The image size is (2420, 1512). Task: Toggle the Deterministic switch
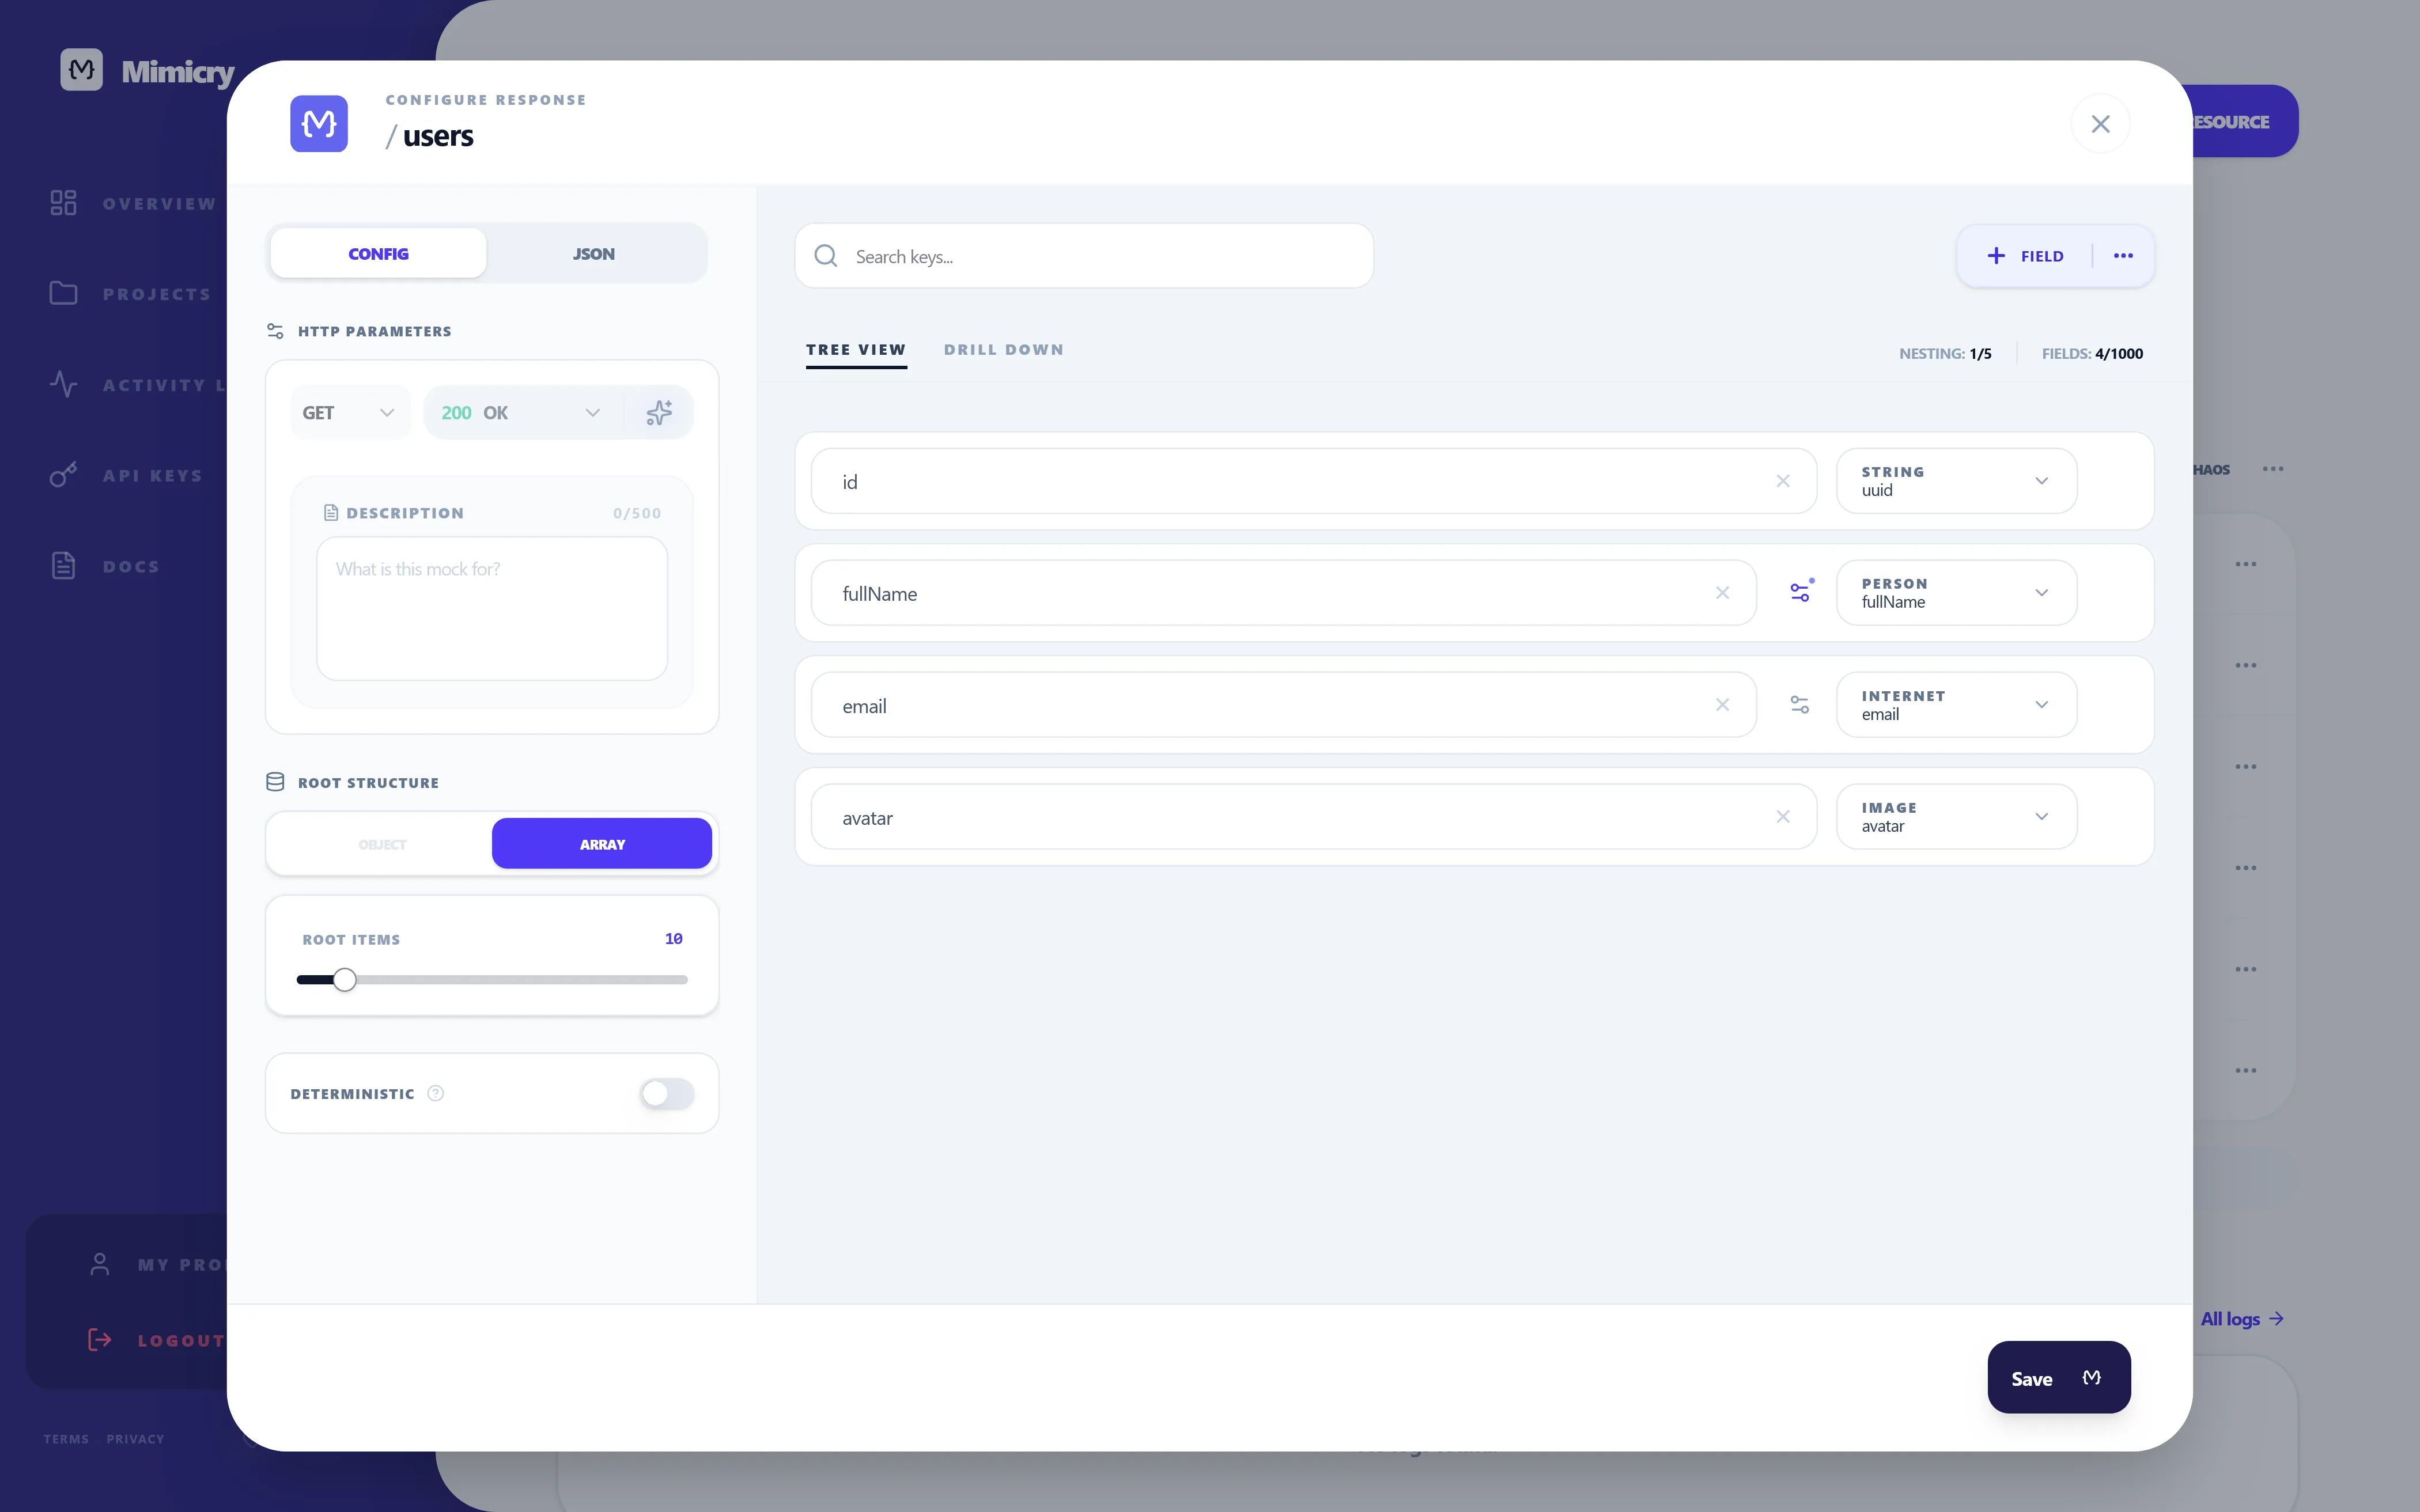[667, 1093]
